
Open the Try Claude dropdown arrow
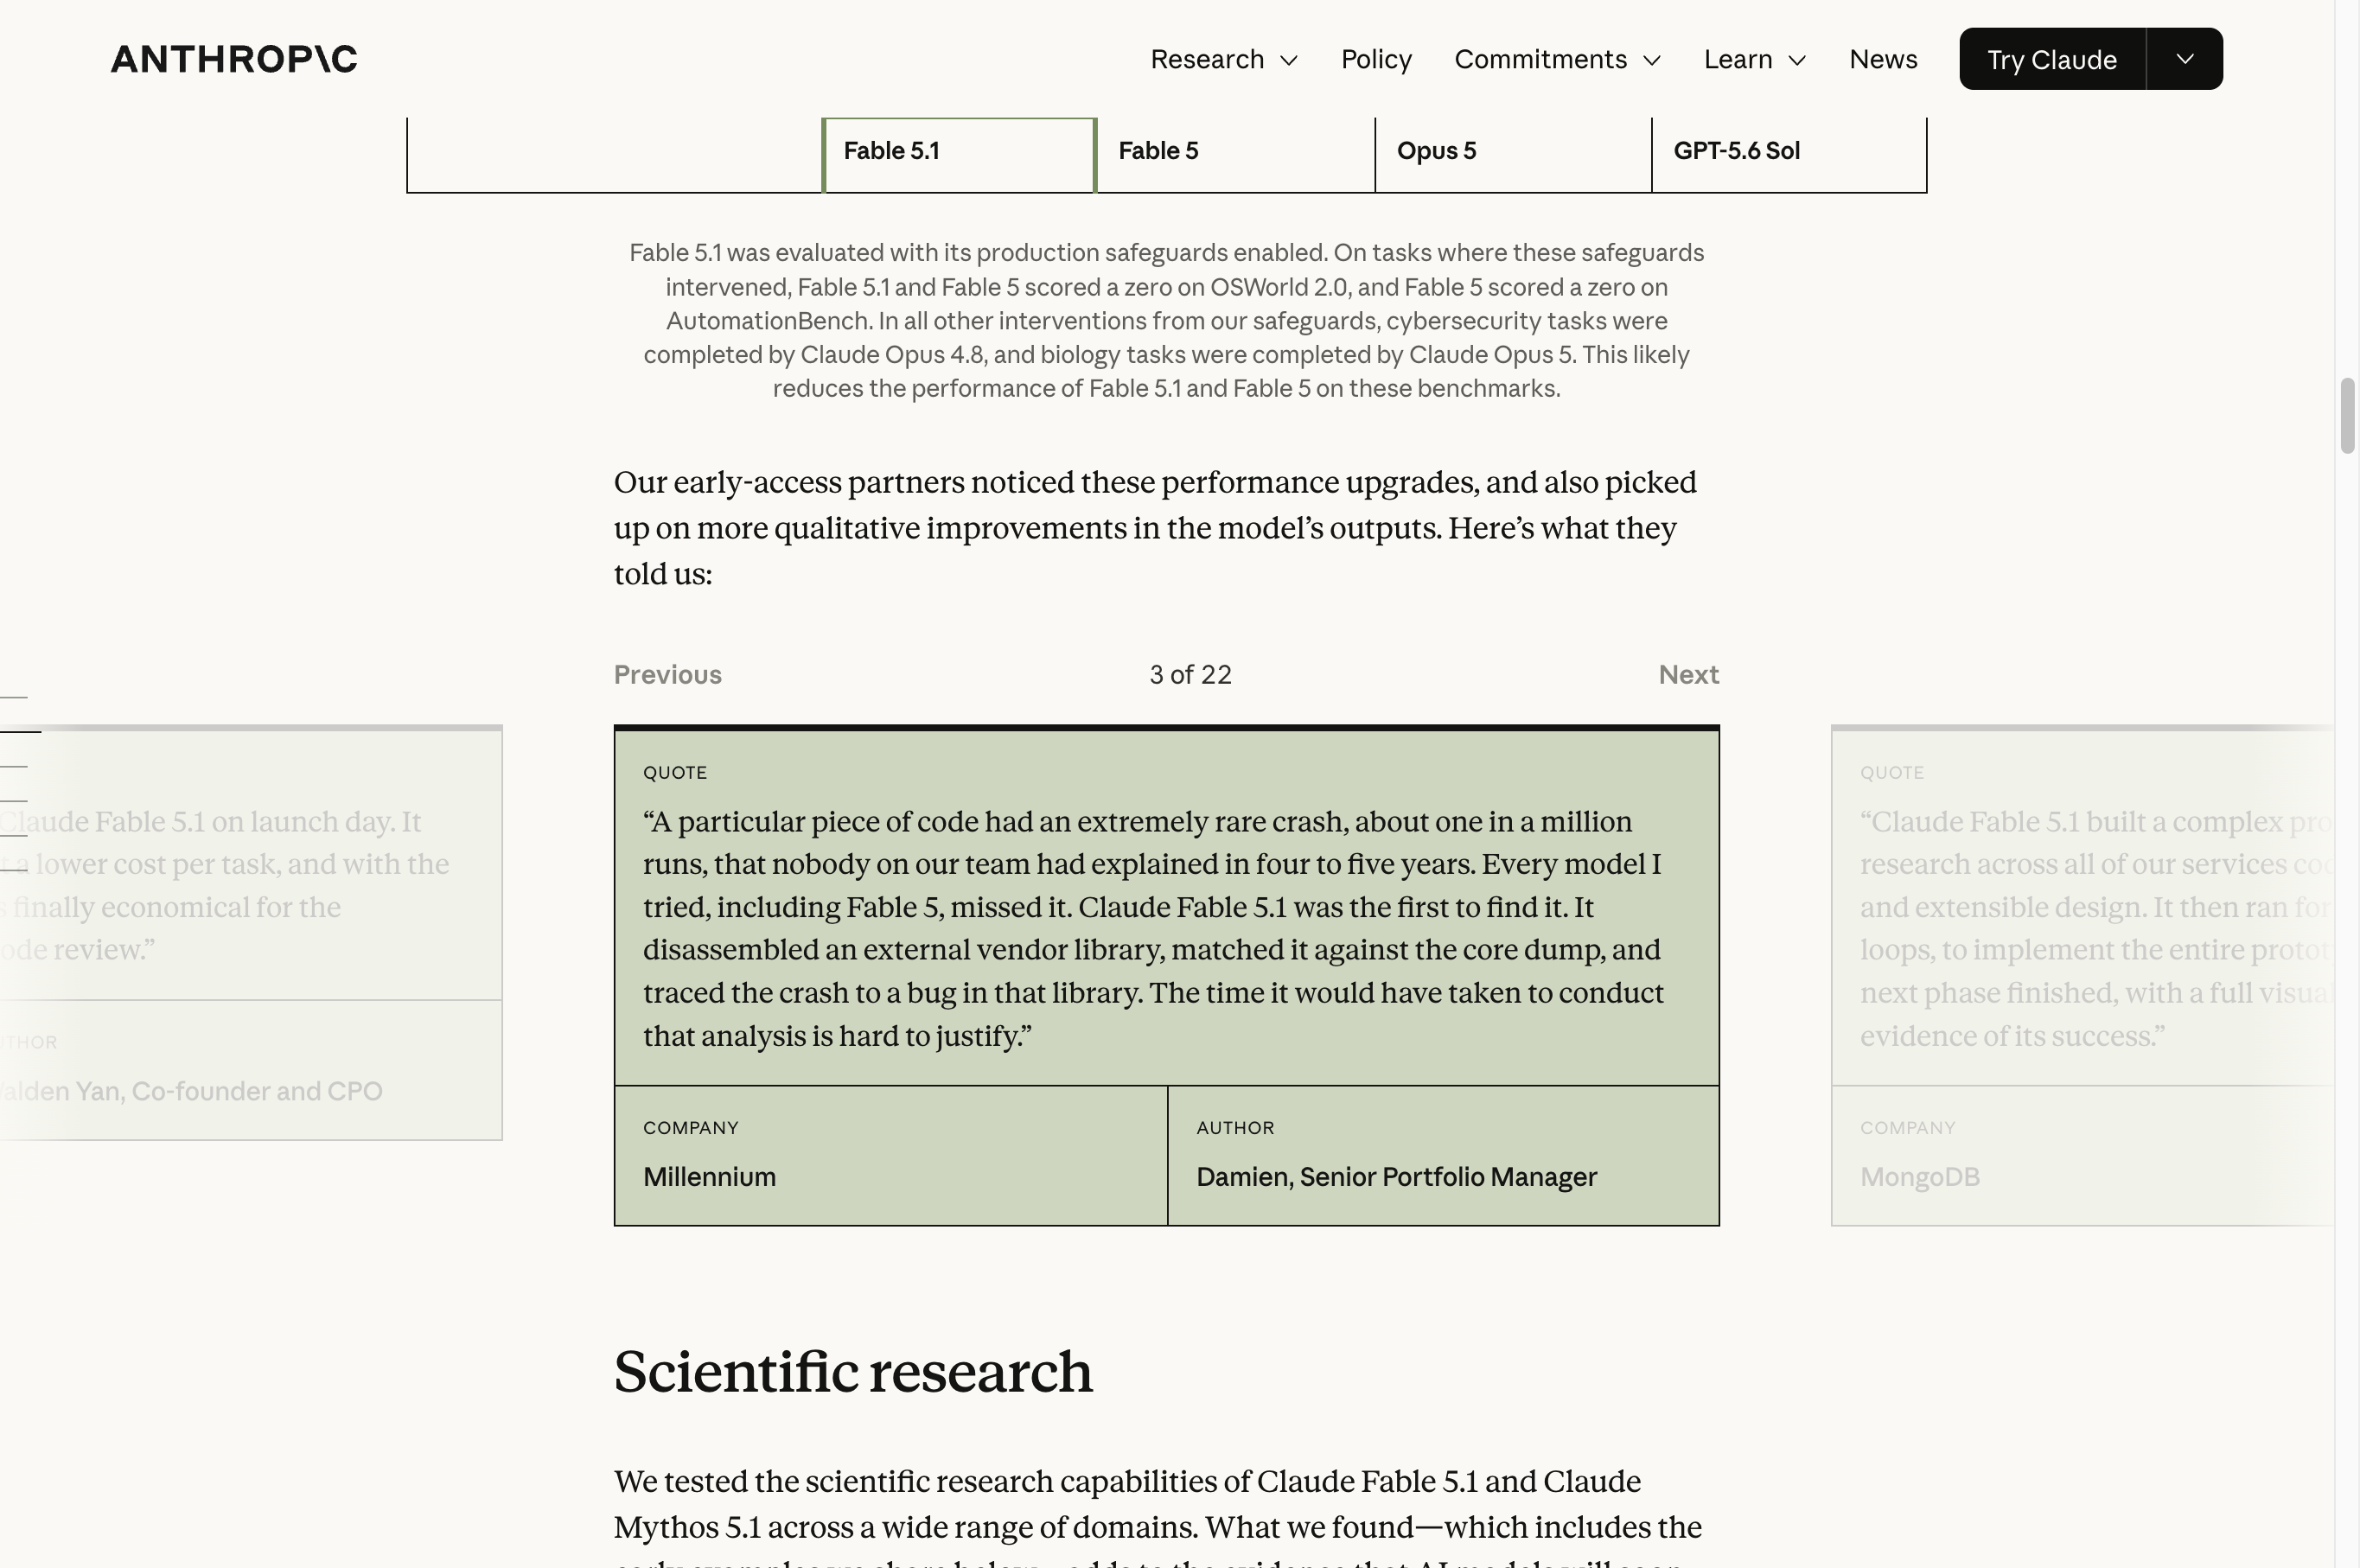pos(2185,59)
